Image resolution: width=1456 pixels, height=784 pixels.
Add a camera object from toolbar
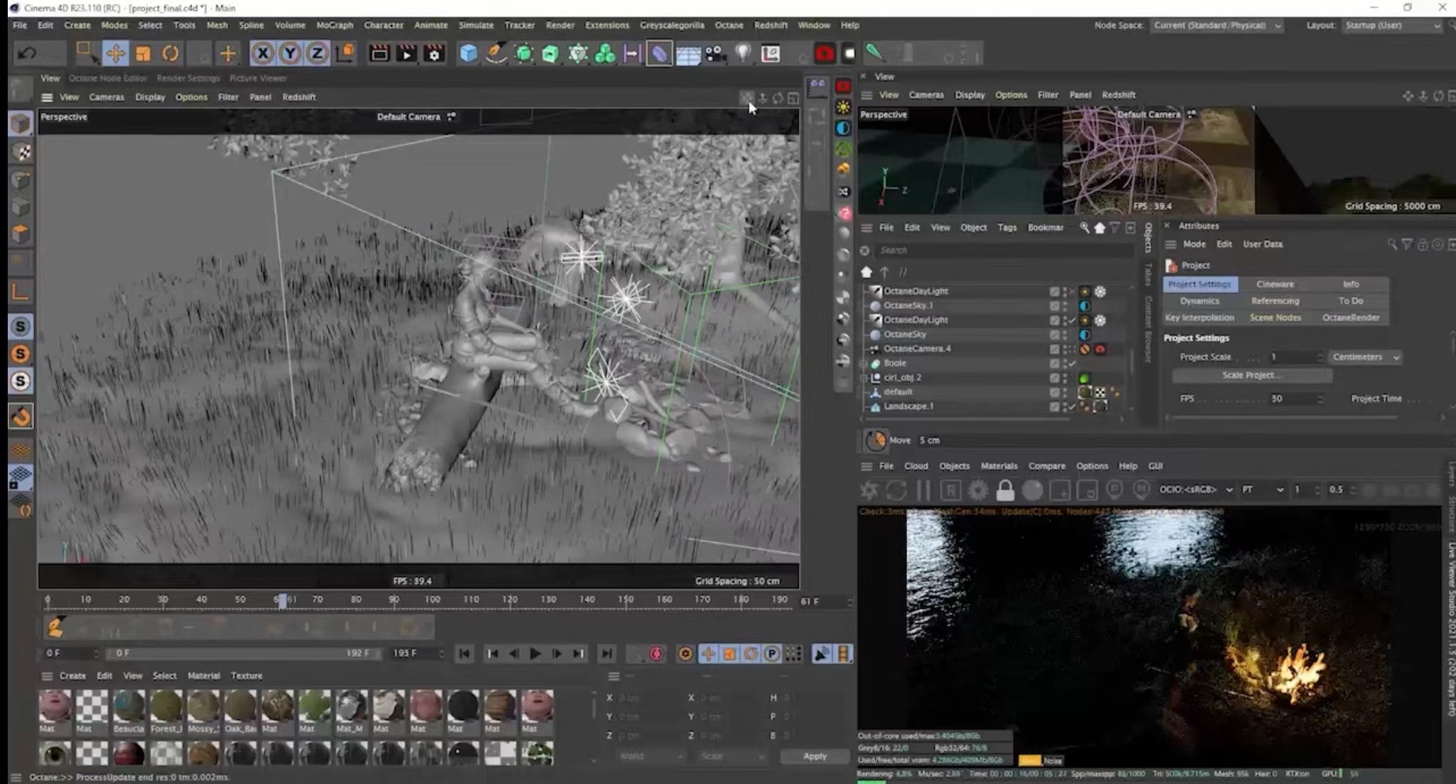pyautogui.click(x=715, y=53)
